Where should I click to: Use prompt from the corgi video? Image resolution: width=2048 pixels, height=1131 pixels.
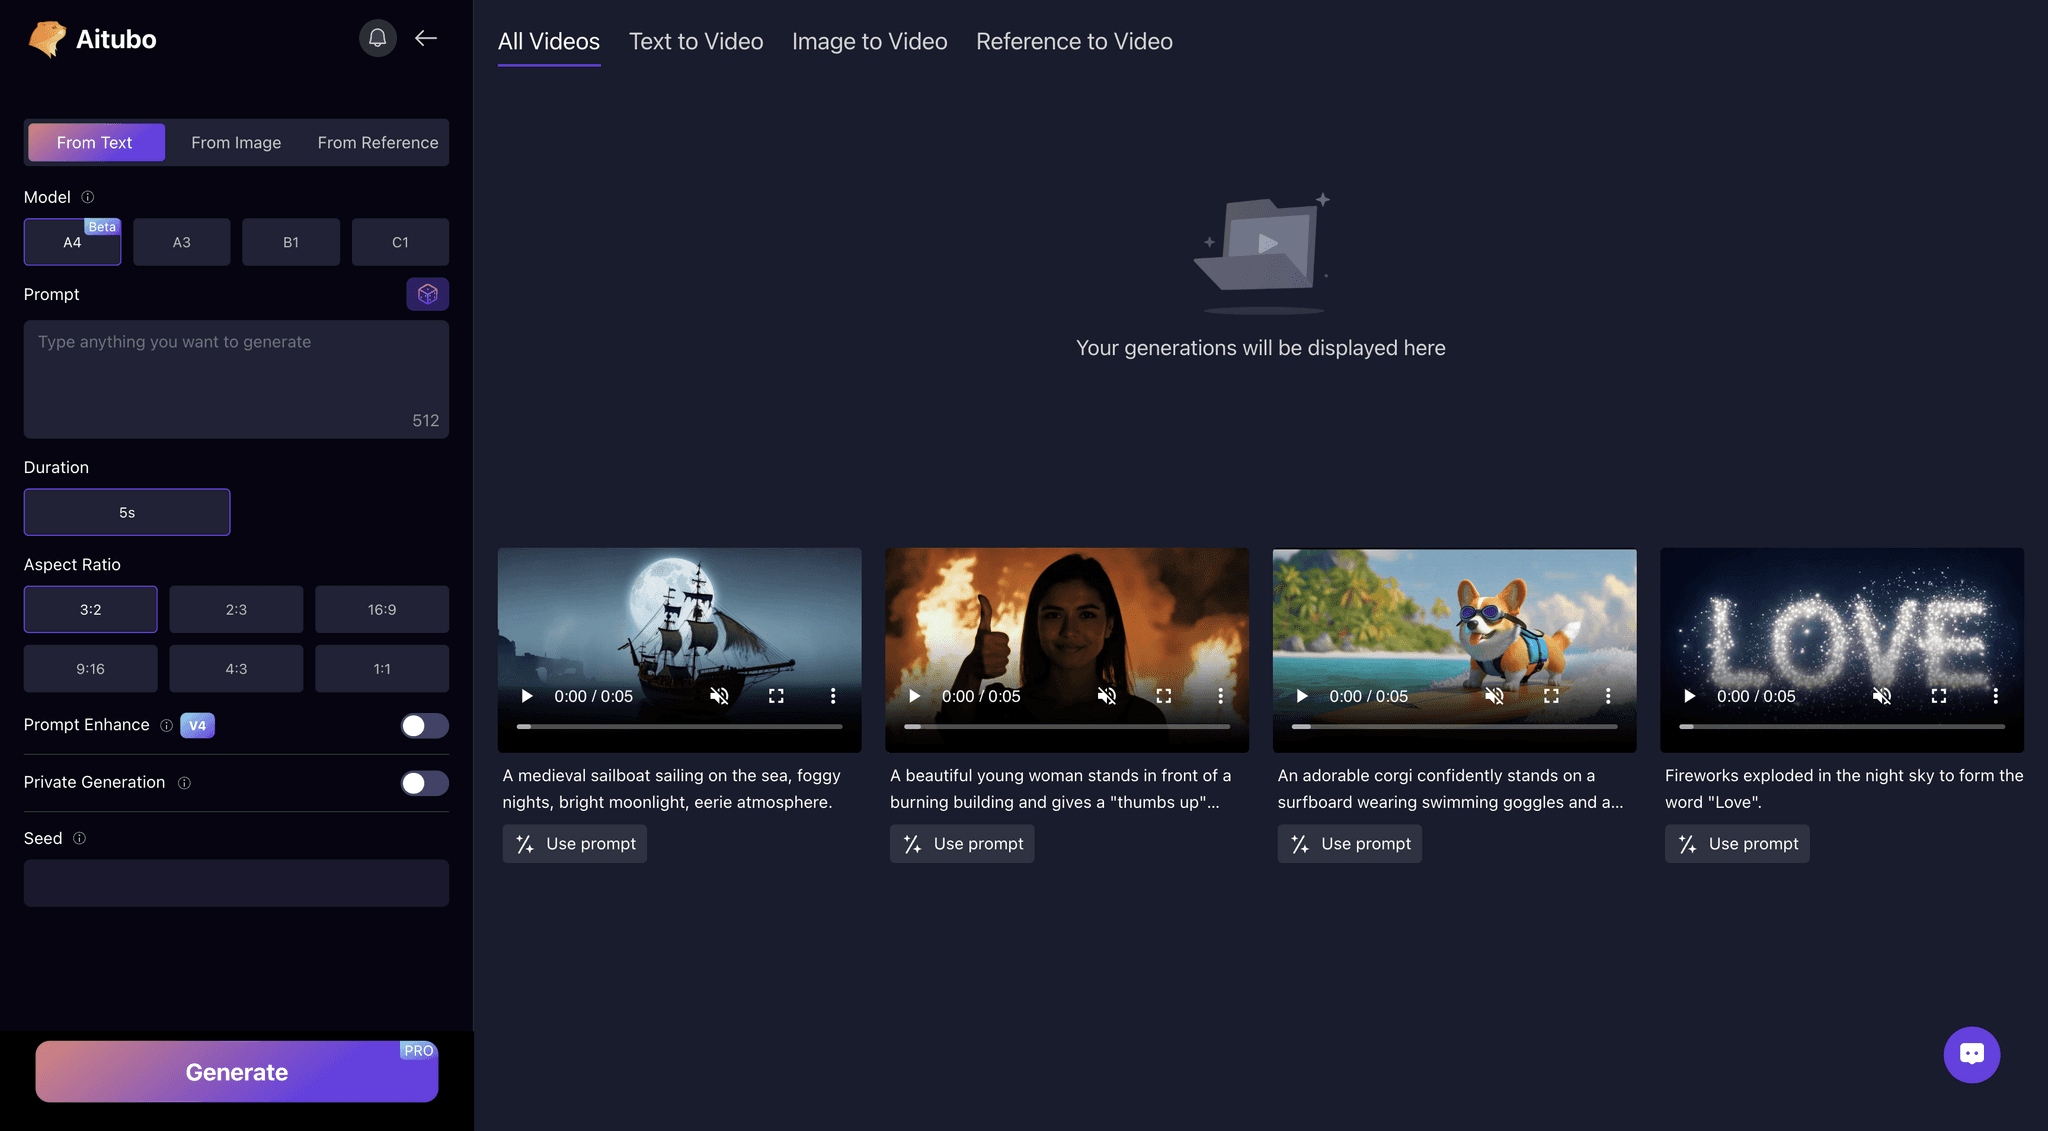[1348, 843]
